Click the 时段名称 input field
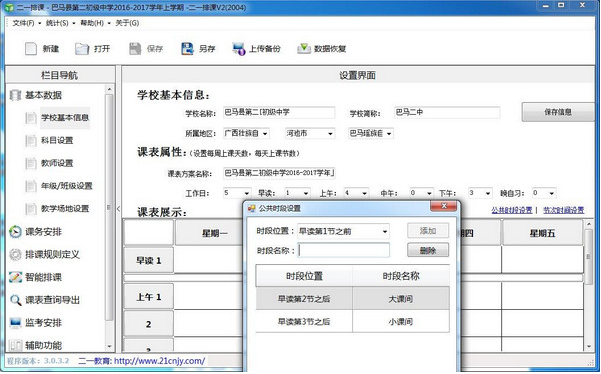 (x=344, y=251)
